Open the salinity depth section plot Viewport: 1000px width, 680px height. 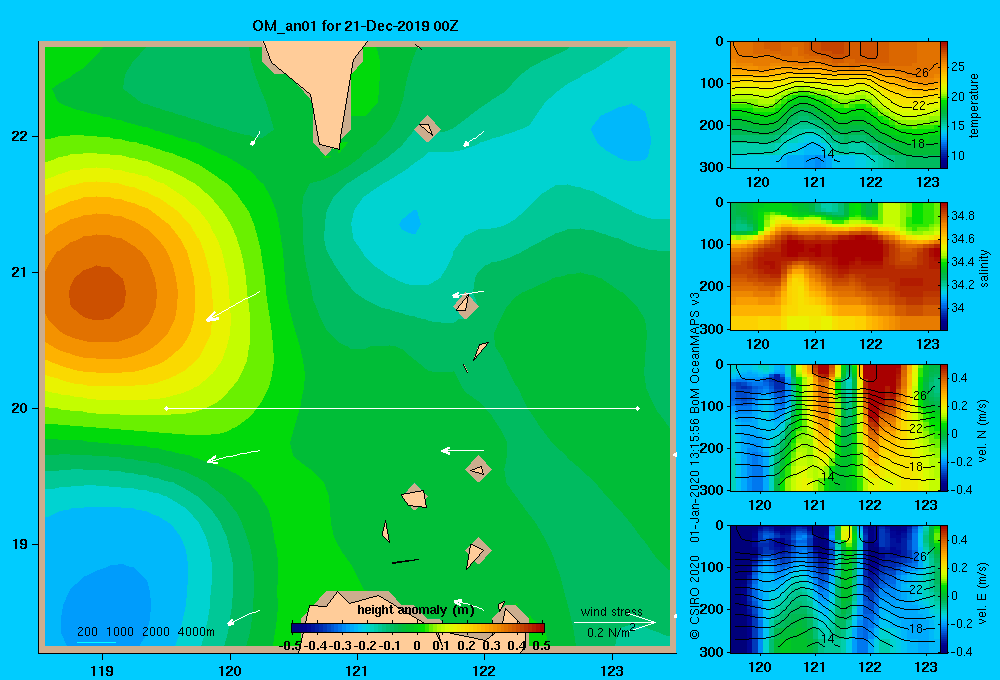click(835, 266)
